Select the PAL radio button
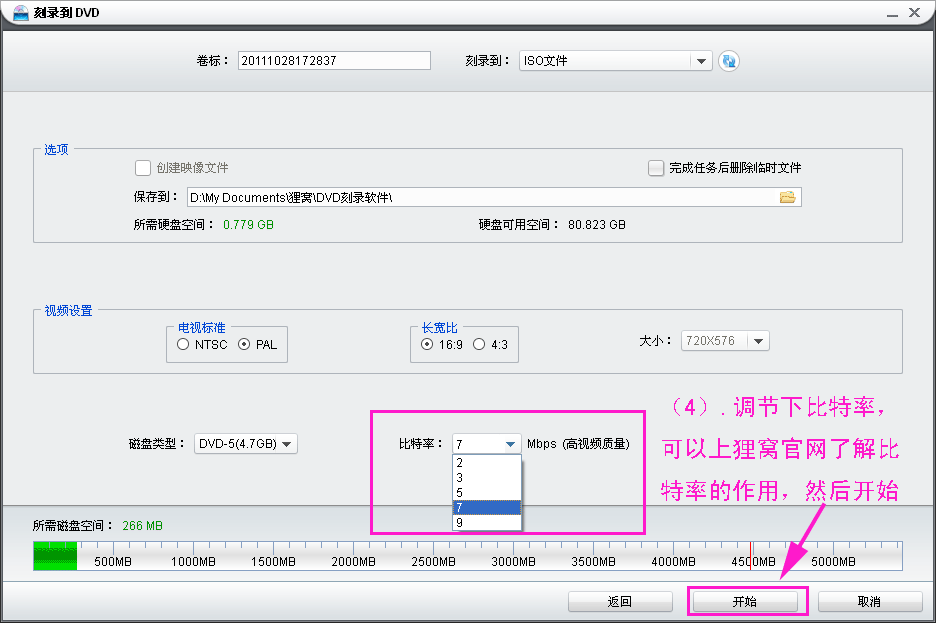Image resolution: width=936 pixels, height=623 pixels. 244,344
